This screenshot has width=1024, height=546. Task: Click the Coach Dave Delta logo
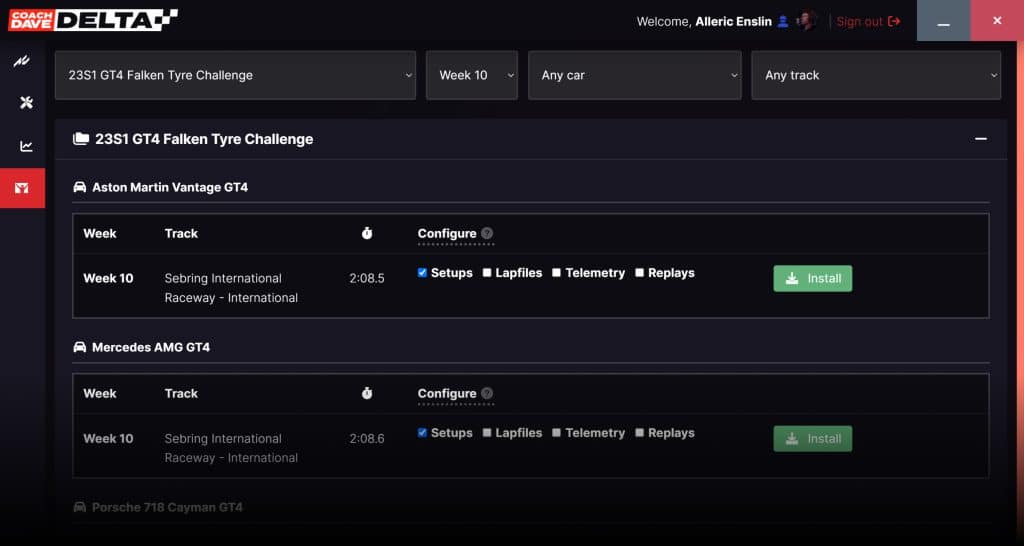coord(93,20)
